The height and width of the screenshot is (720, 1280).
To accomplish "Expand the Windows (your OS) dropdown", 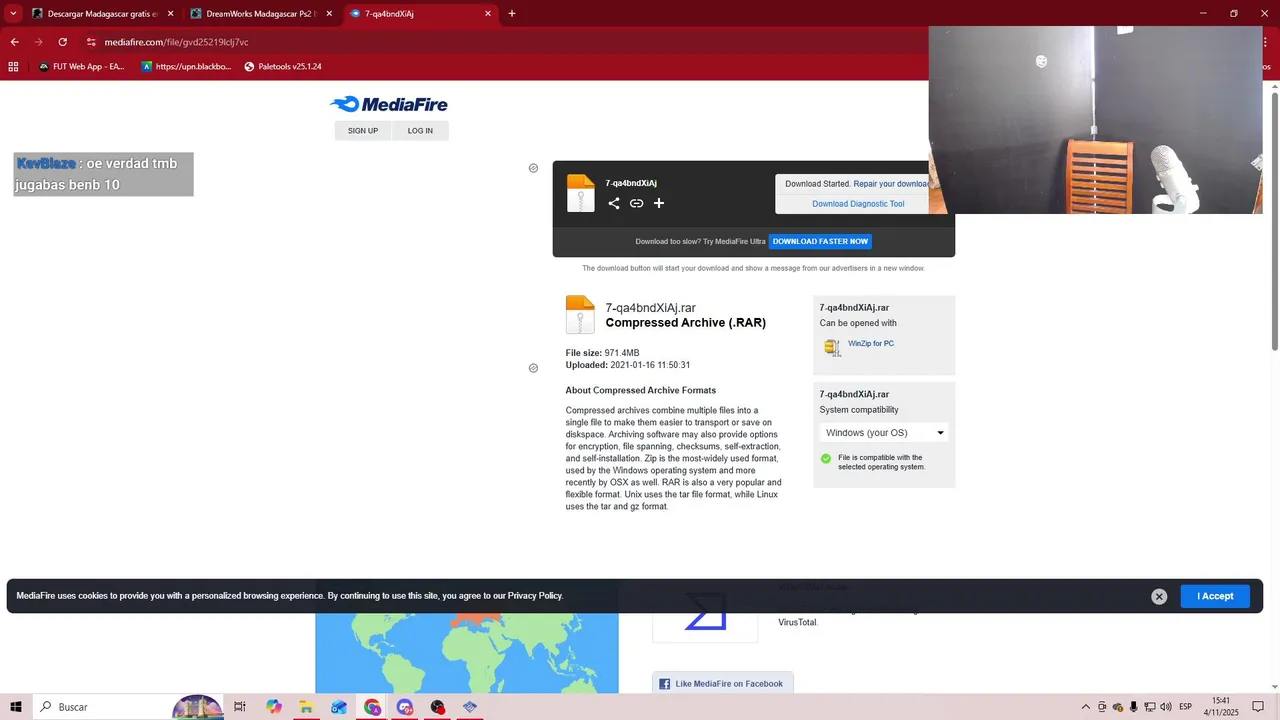I will [x=884, y=433].
